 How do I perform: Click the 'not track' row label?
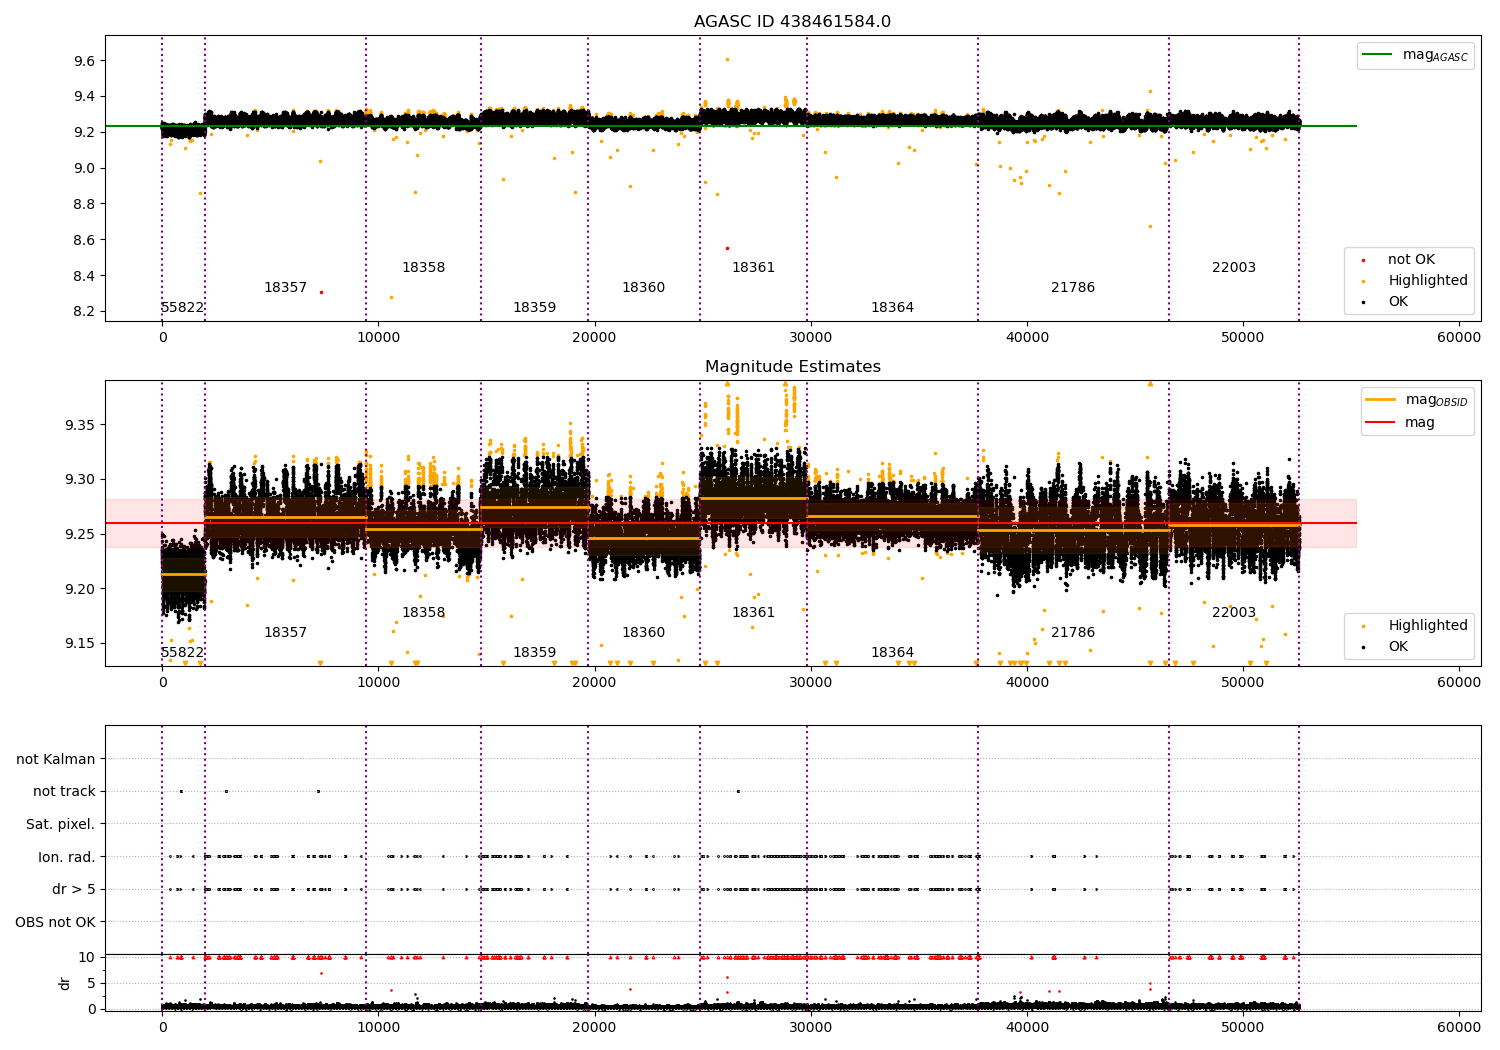click(64, 792)
